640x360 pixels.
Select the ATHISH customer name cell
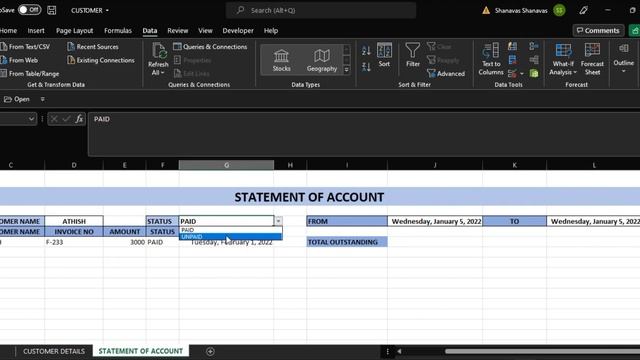(74, 221)
